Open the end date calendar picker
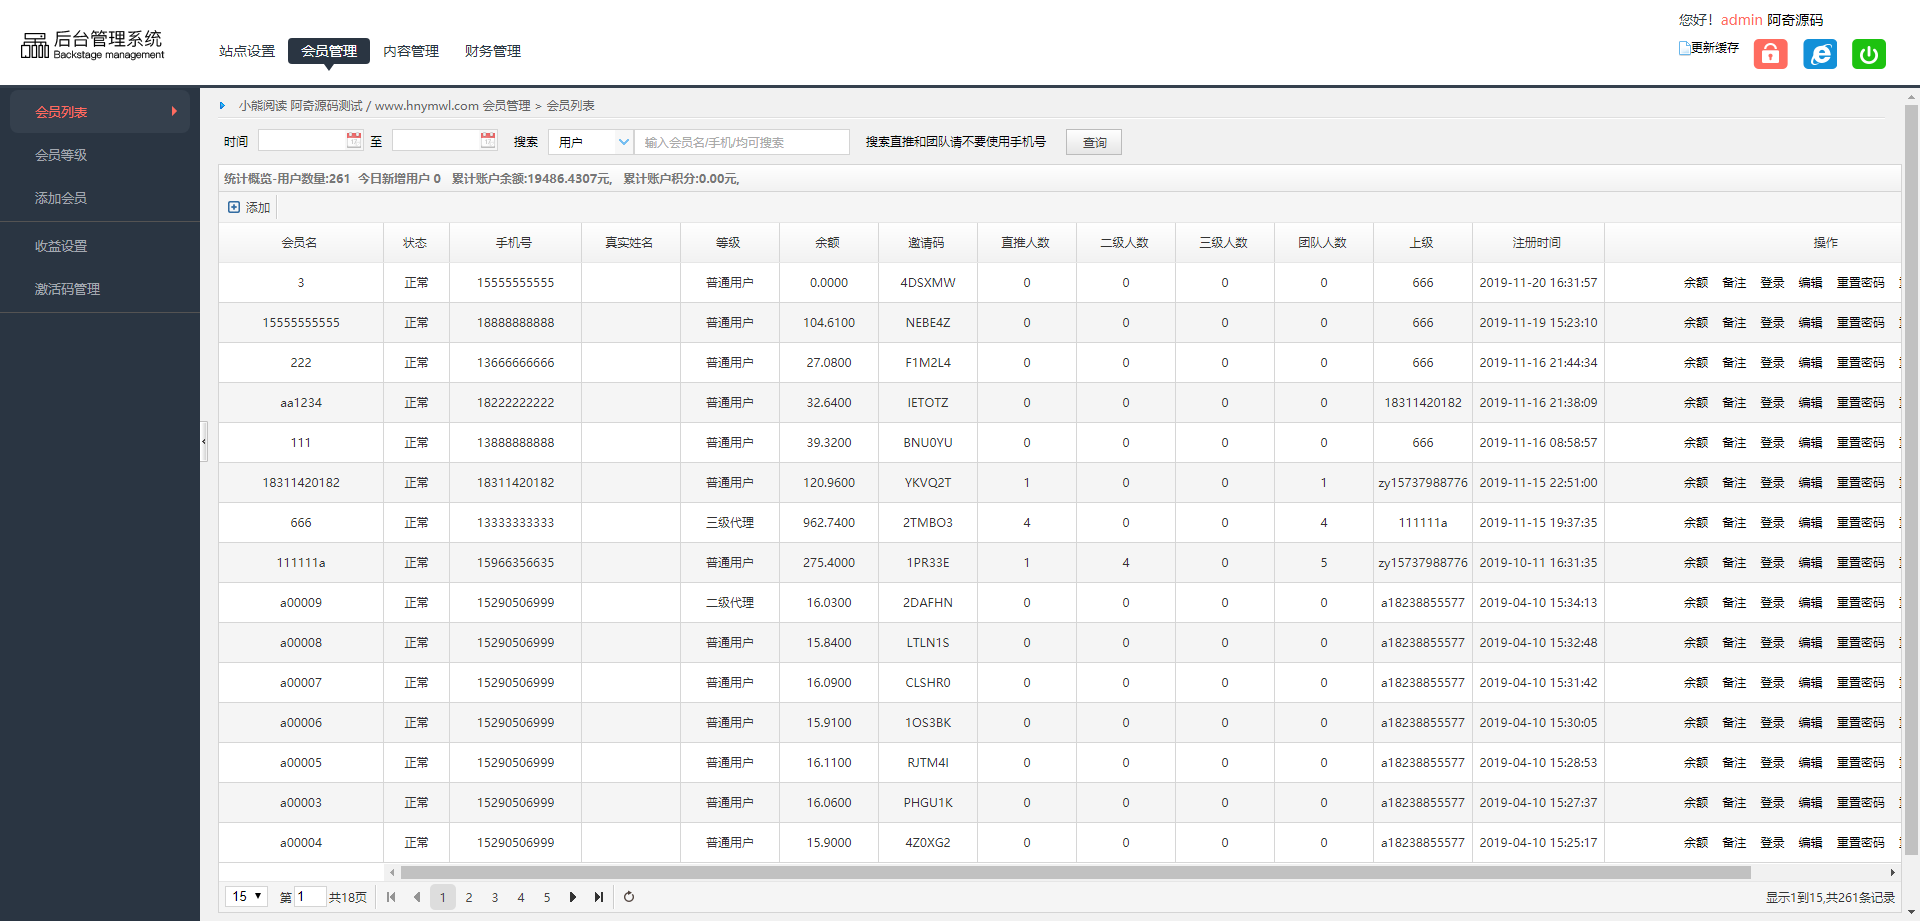The width and height of the screenshot is (1920, 921). pyautogui.click(x=488, y=141)
